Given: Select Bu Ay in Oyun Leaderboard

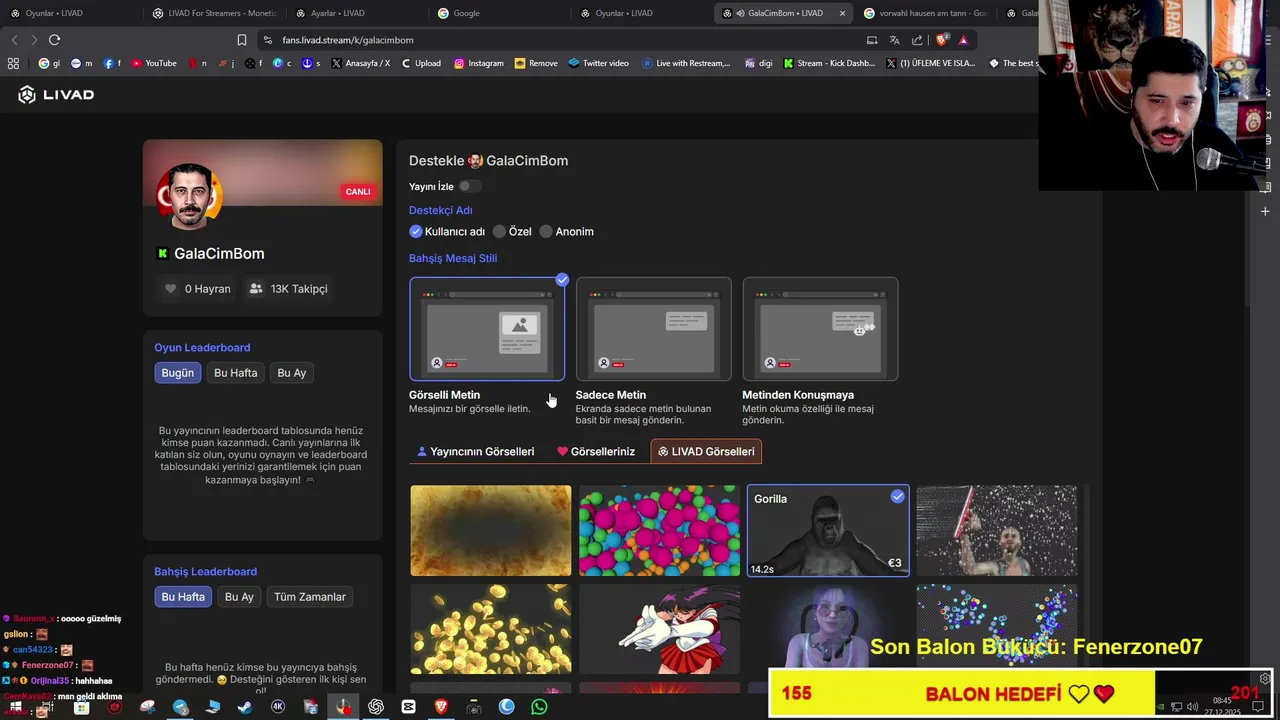Looking at the screenshot, I should pos(292,373).
